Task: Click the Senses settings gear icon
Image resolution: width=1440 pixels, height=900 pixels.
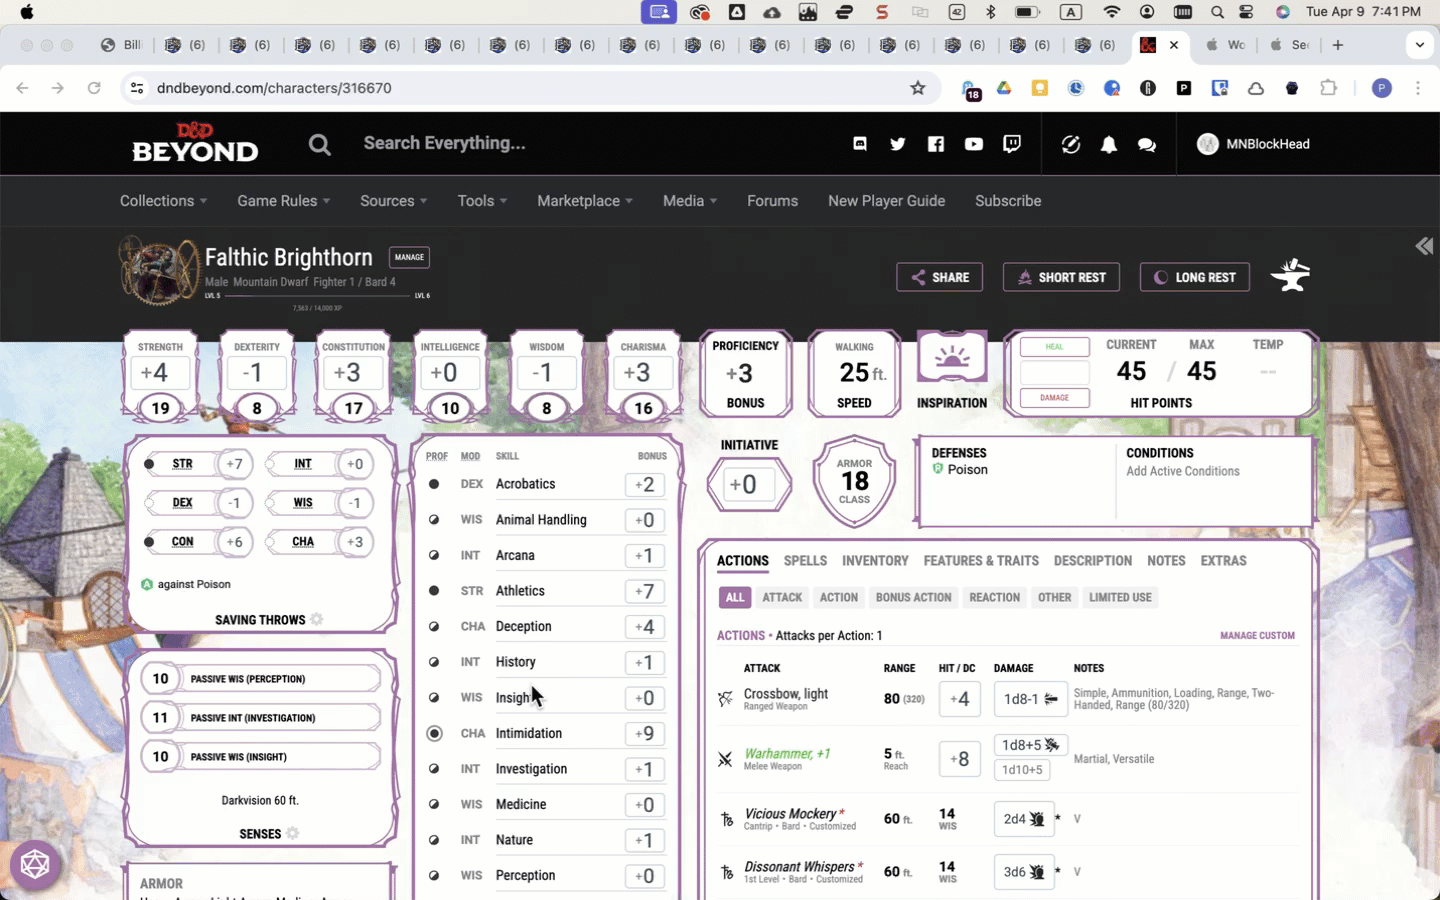Action: coord(293,833)
